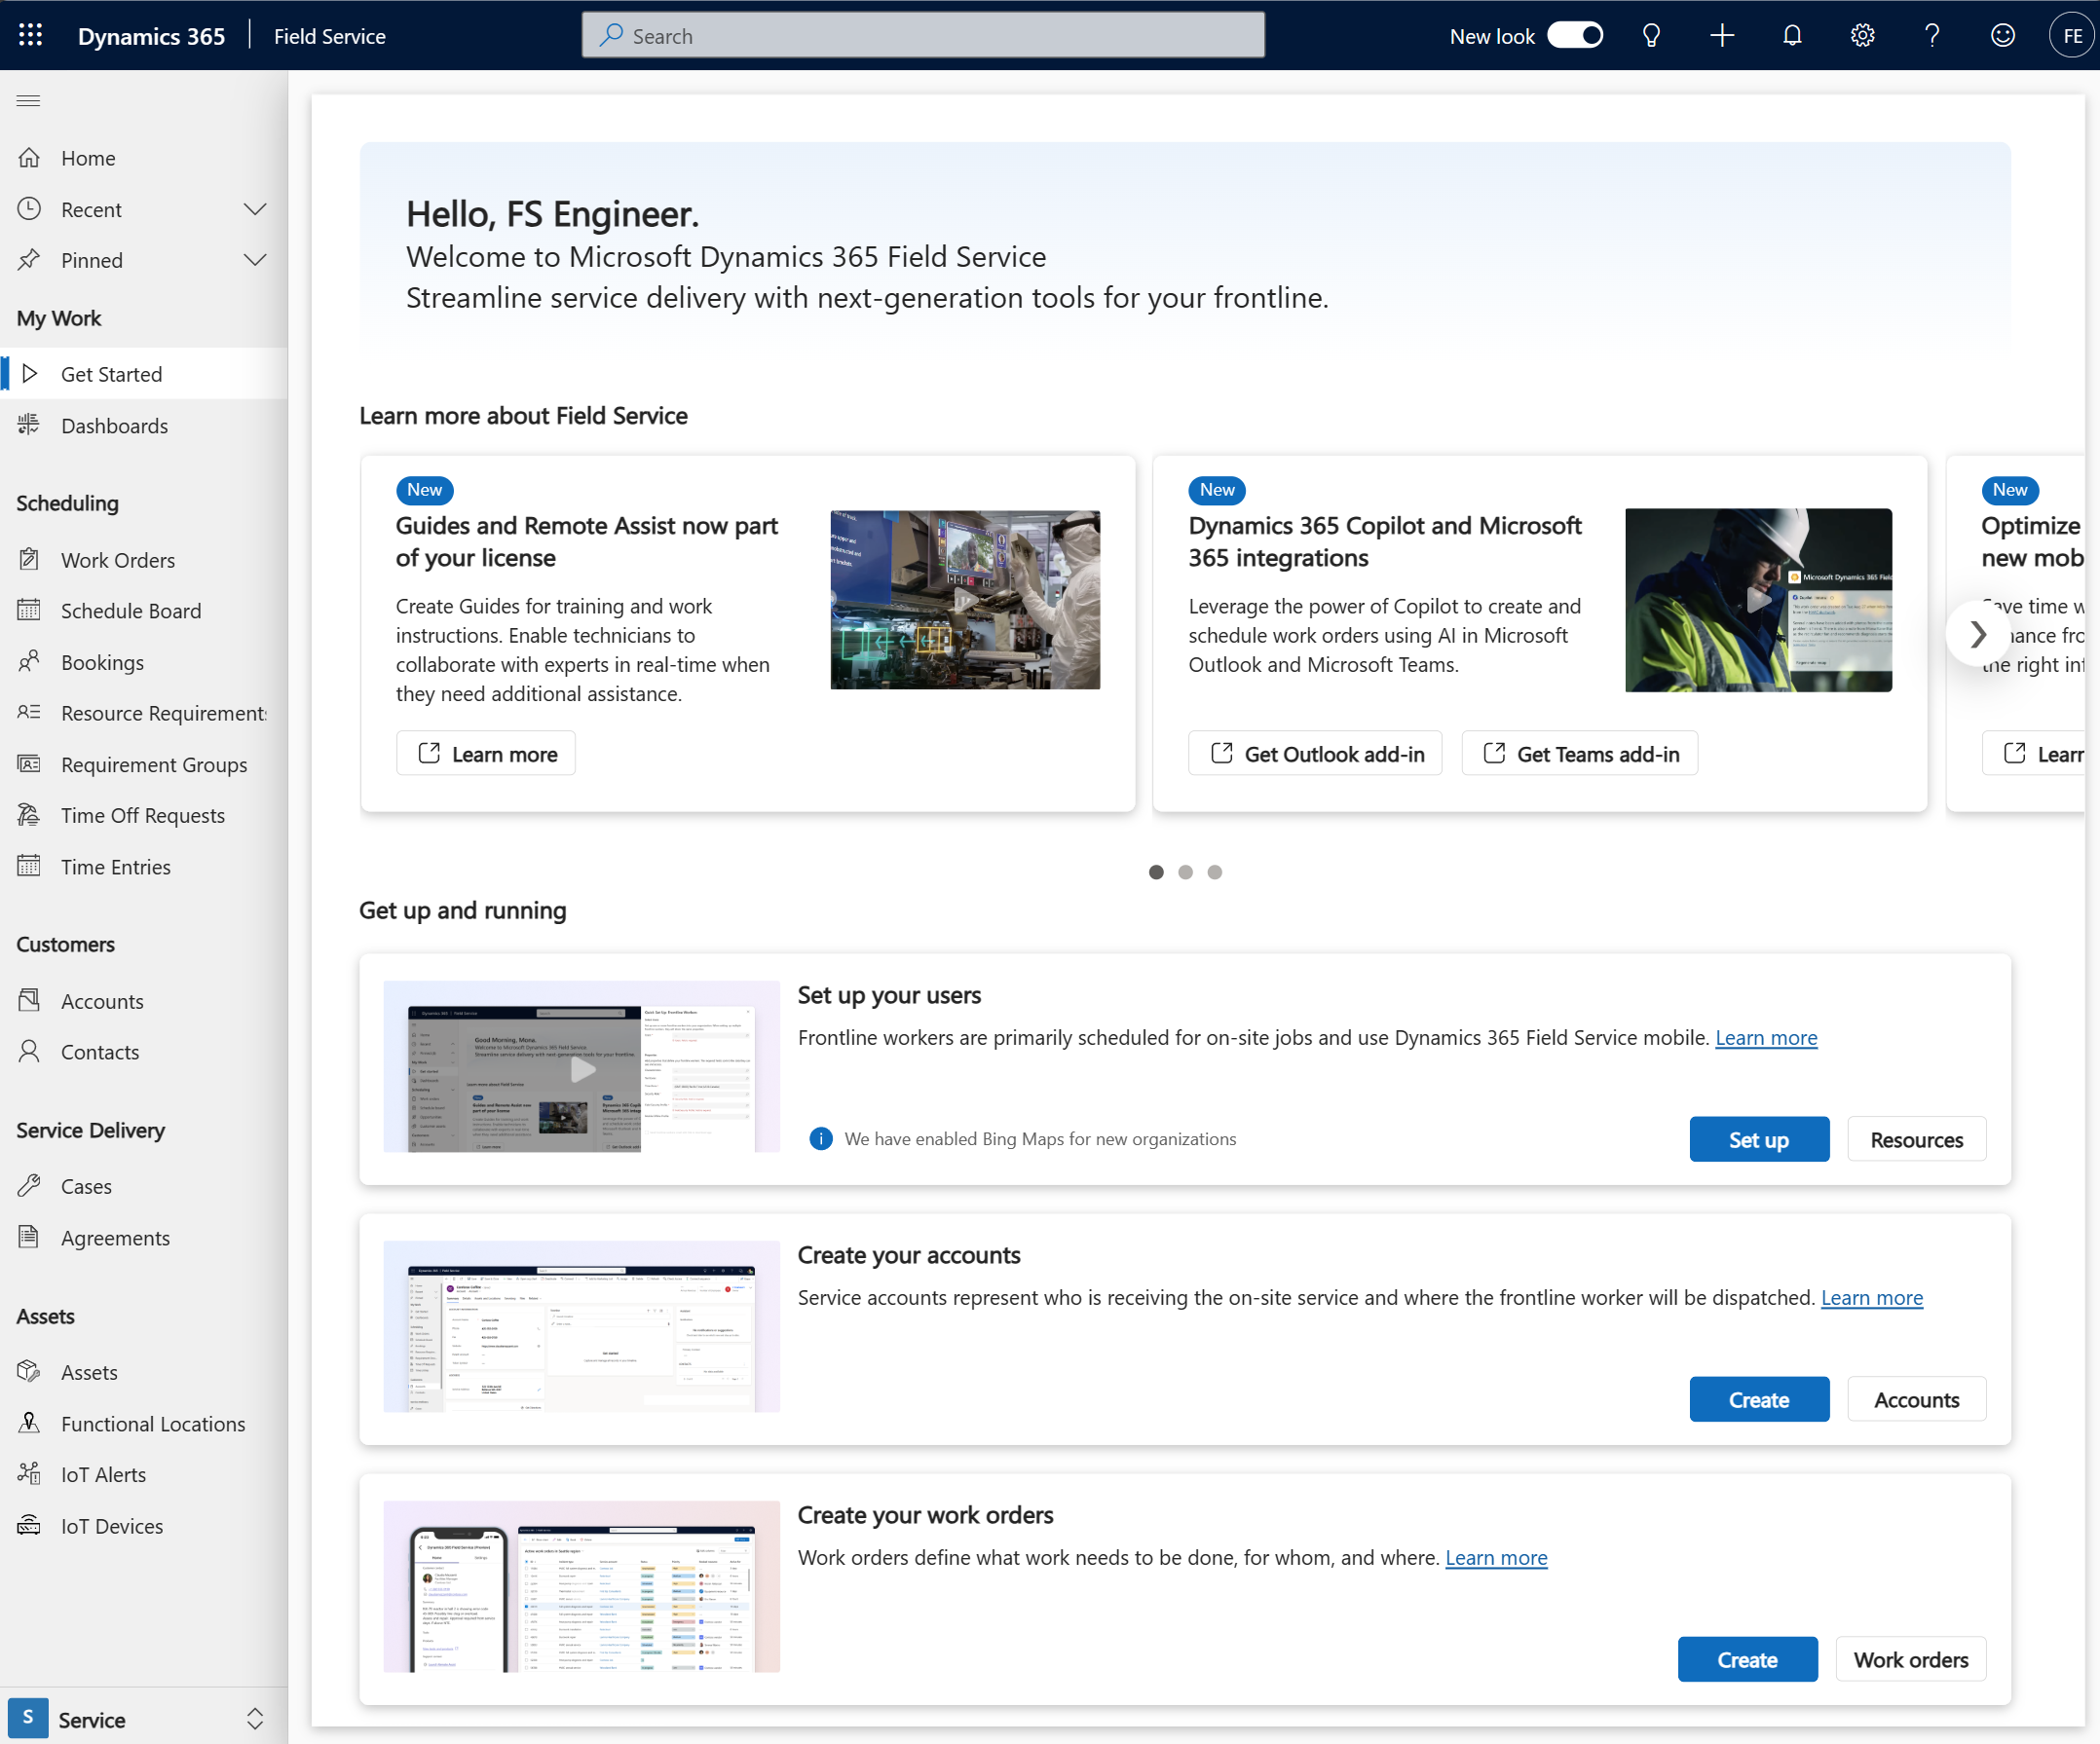Select the IoT Devices icon
The width and height of the screenshot is (2100, 1744).
click(x=28, y=1524)
